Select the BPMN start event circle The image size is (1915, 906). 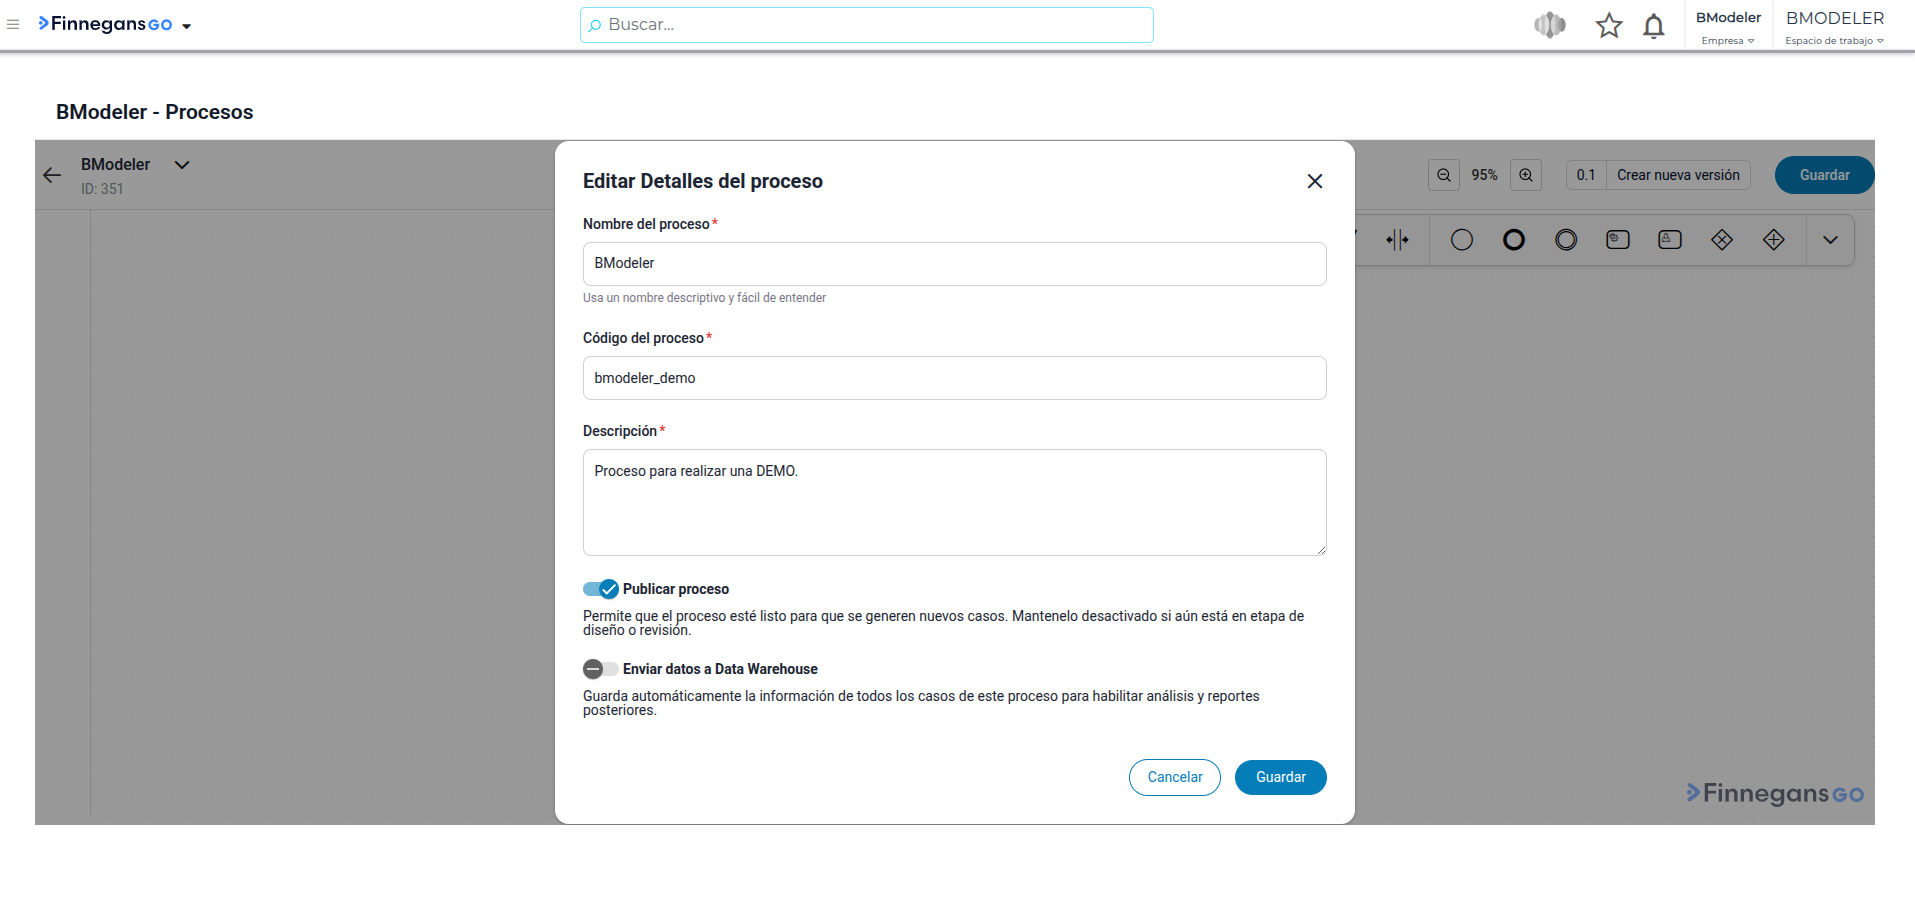(x=1462, y=240)
